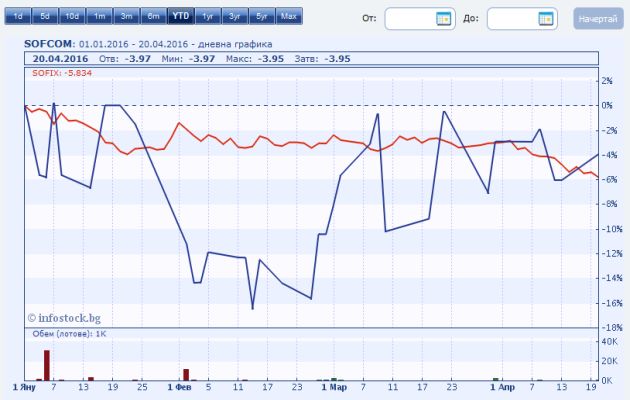This screenshot has width=630, height=400.
Task: Choose the 3yr range tab
Action: click(x=235, y=16)
